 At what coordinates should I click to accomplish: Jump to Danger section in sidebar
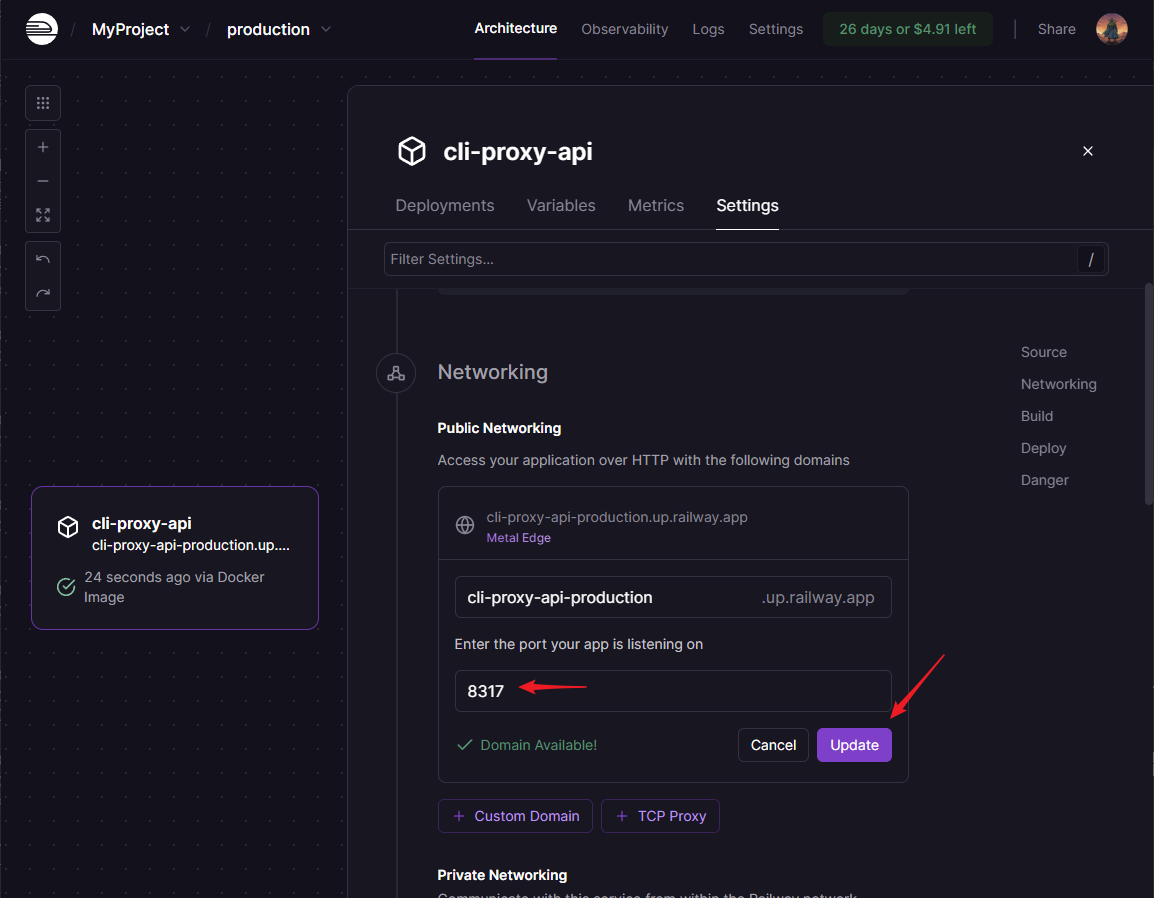[1044, 480]
